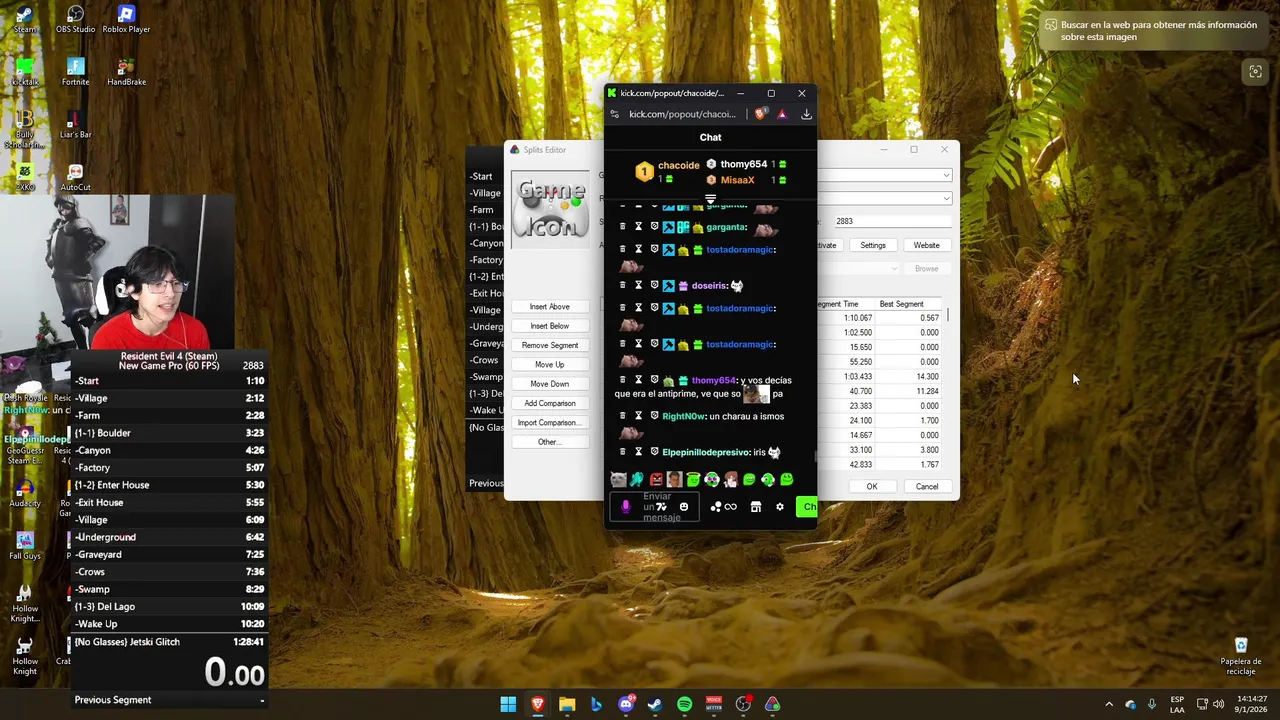The image size is (1280, 720).
Task: Select the (1-3) Del Lago split in LiveSplit
Action: click(x=168, y=606)
